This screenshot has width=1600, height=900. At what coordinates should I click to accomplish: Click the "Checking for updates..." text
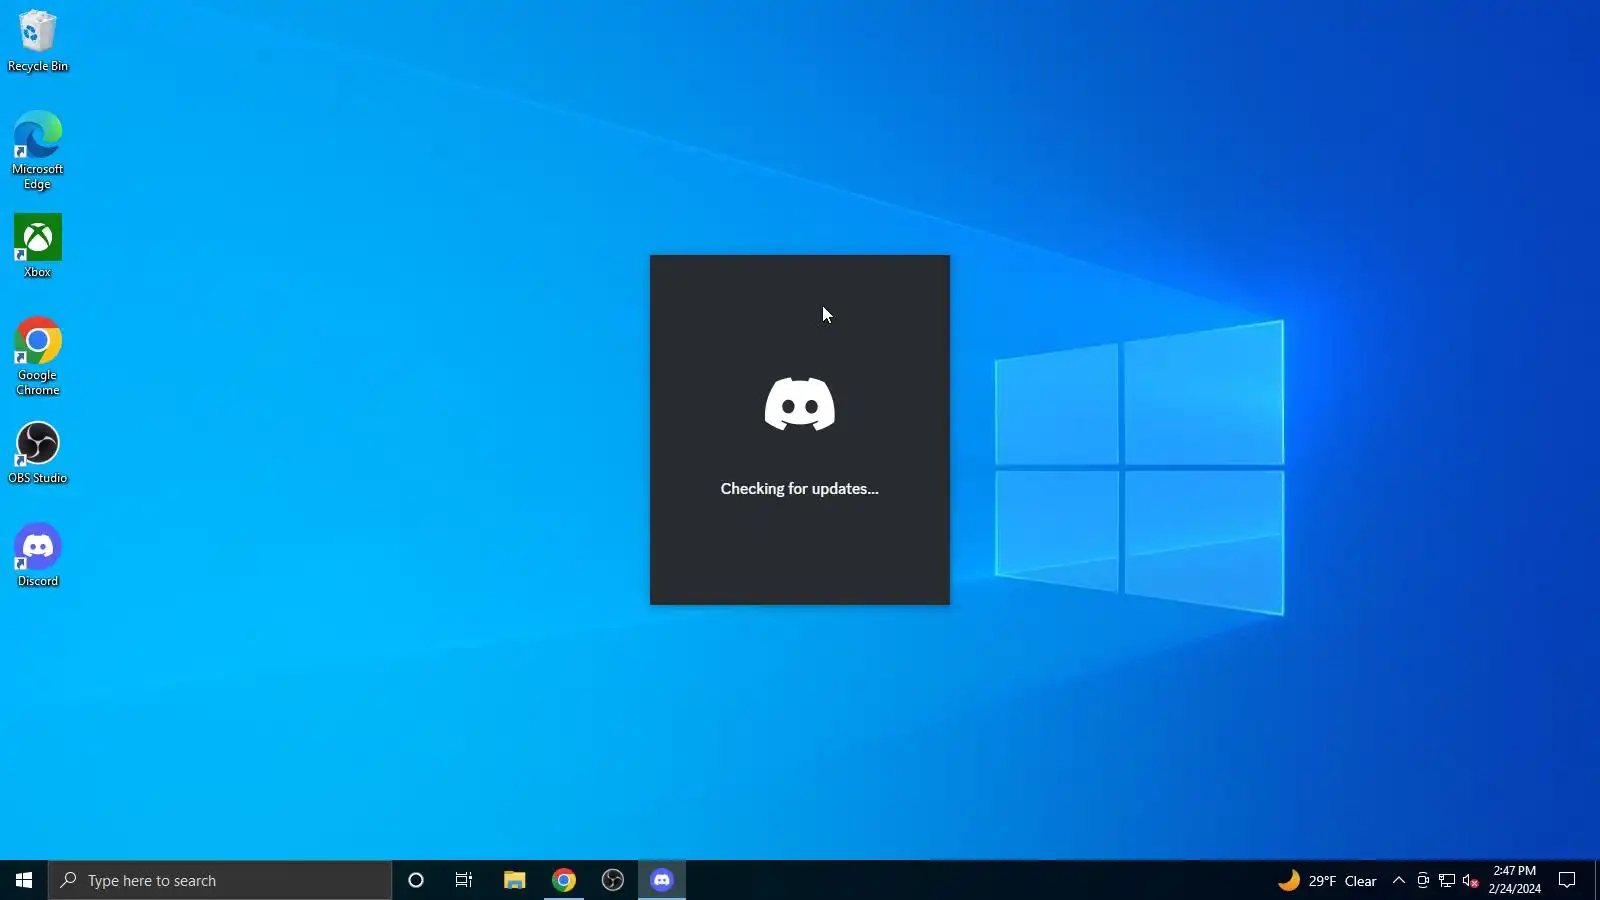tap(800, 489)
